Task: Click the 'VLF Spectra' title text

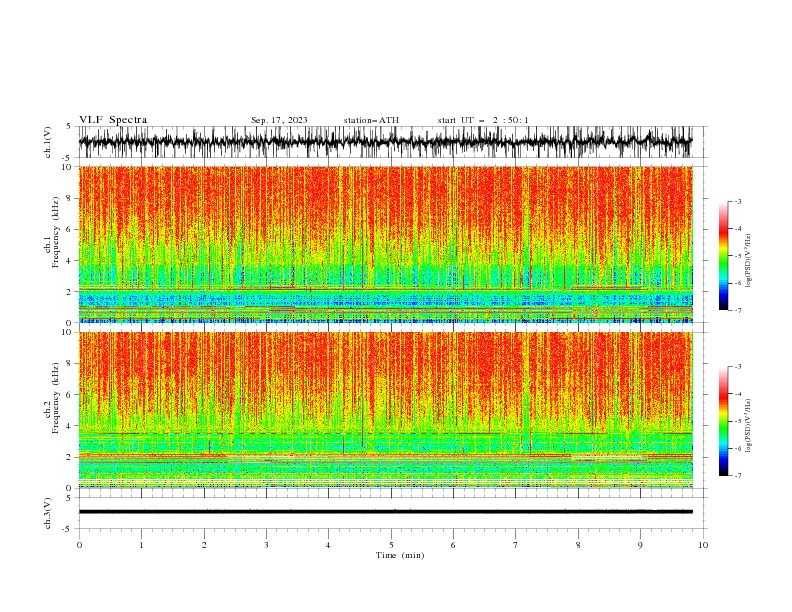Action: coord(113,120)
